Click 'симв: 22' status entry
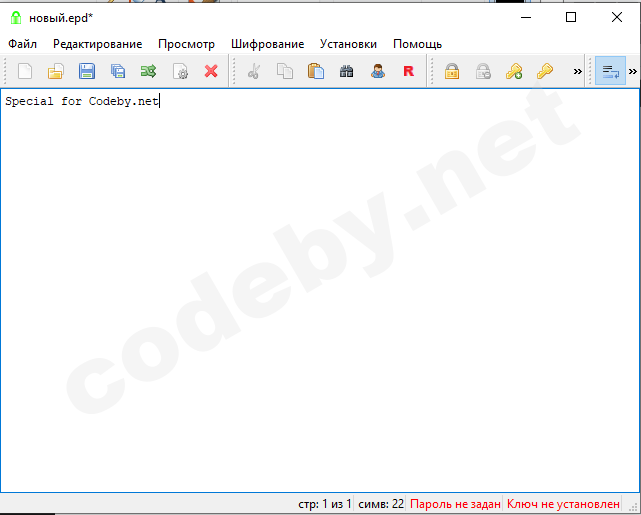641x515 pixels. 381,504
